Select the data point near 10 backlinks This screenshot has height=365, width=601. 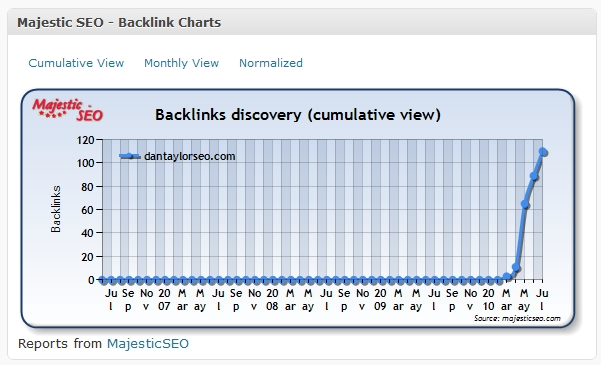516,268
